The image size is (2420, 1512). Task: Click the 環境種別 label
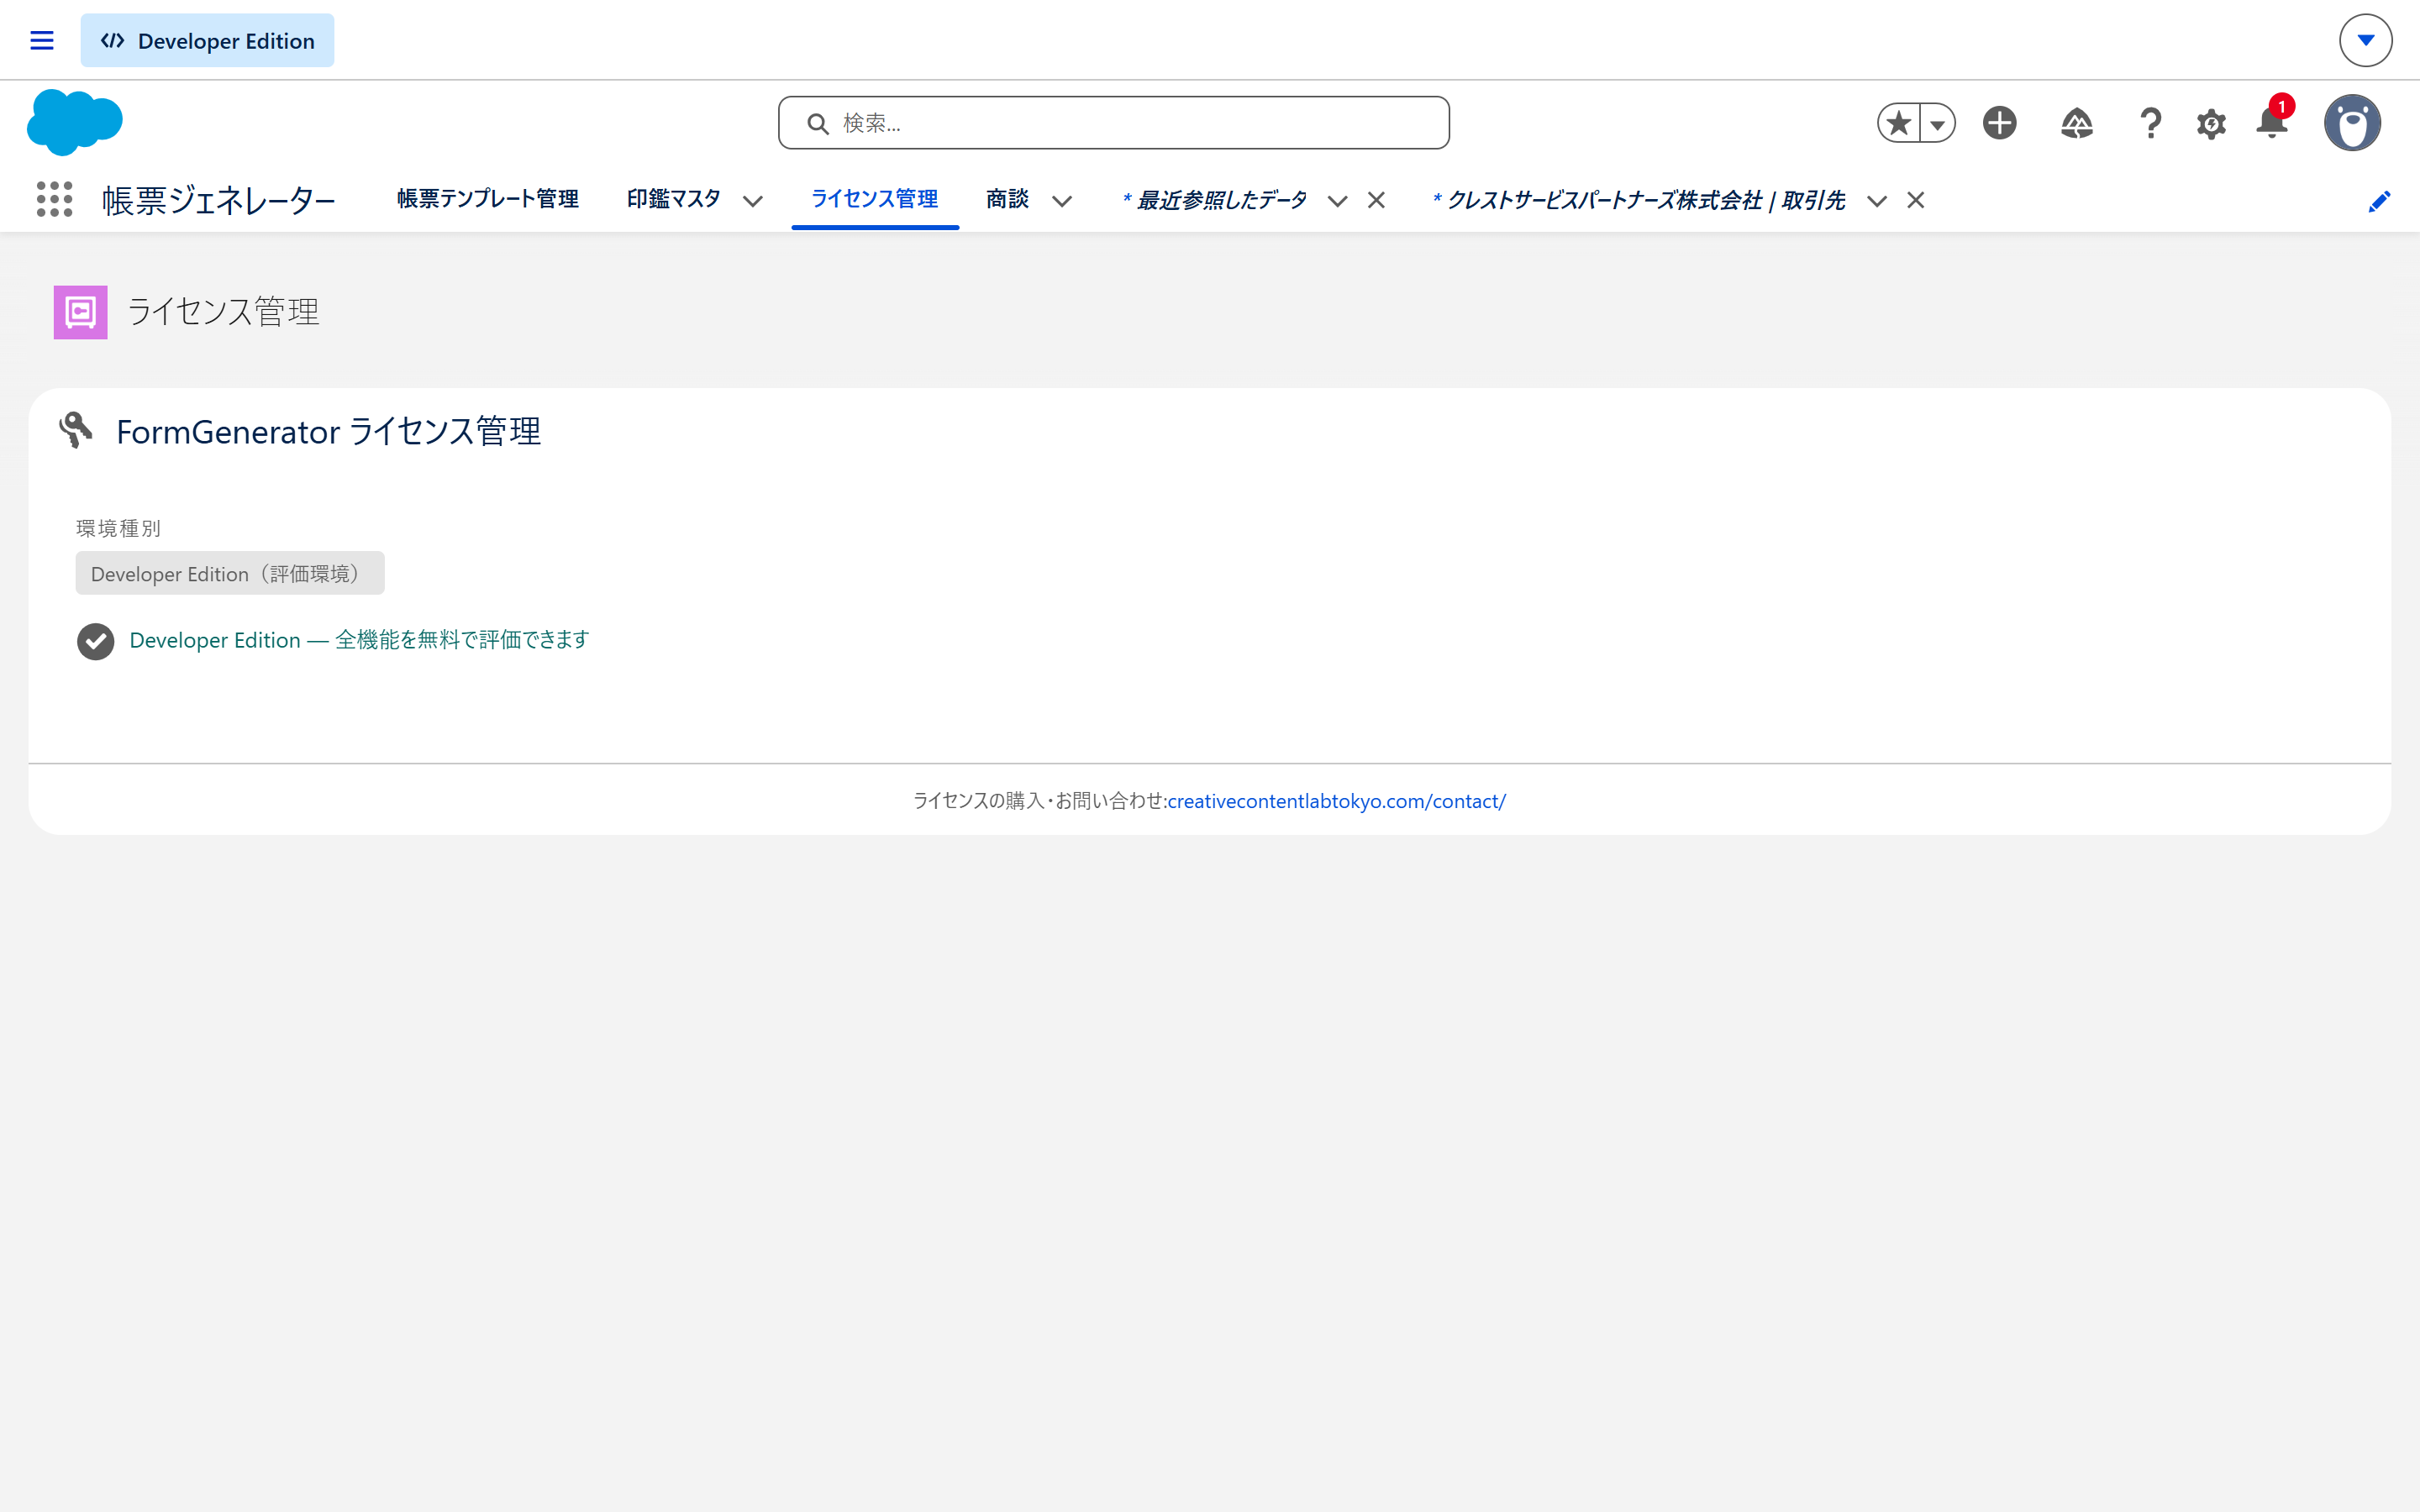[x=118, y=528]
